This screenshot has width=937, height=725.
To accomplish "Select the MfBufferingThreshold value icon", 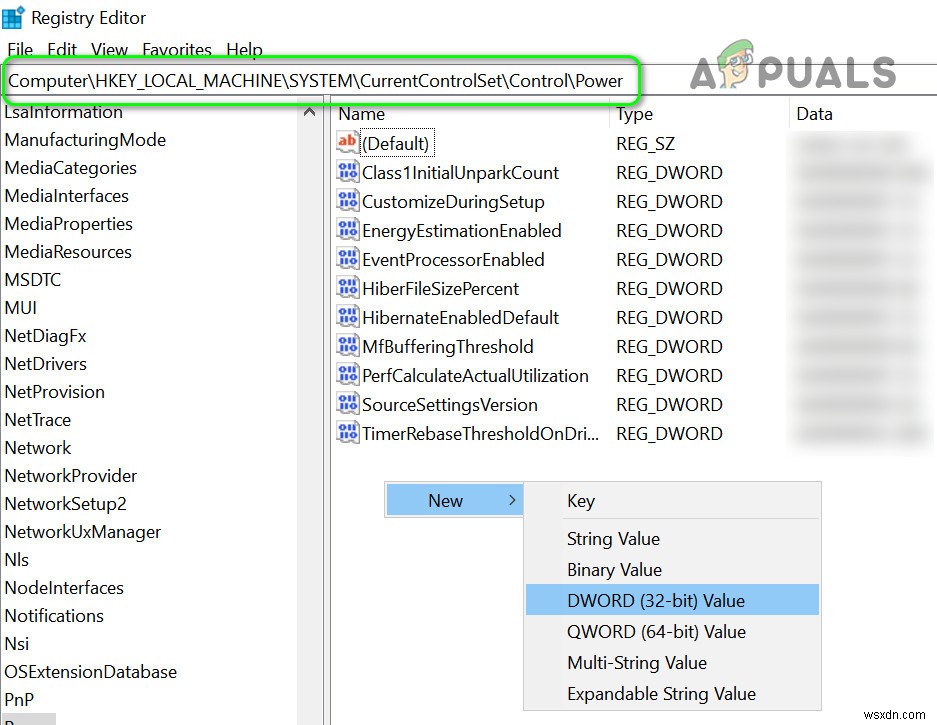I will (347, 345).
